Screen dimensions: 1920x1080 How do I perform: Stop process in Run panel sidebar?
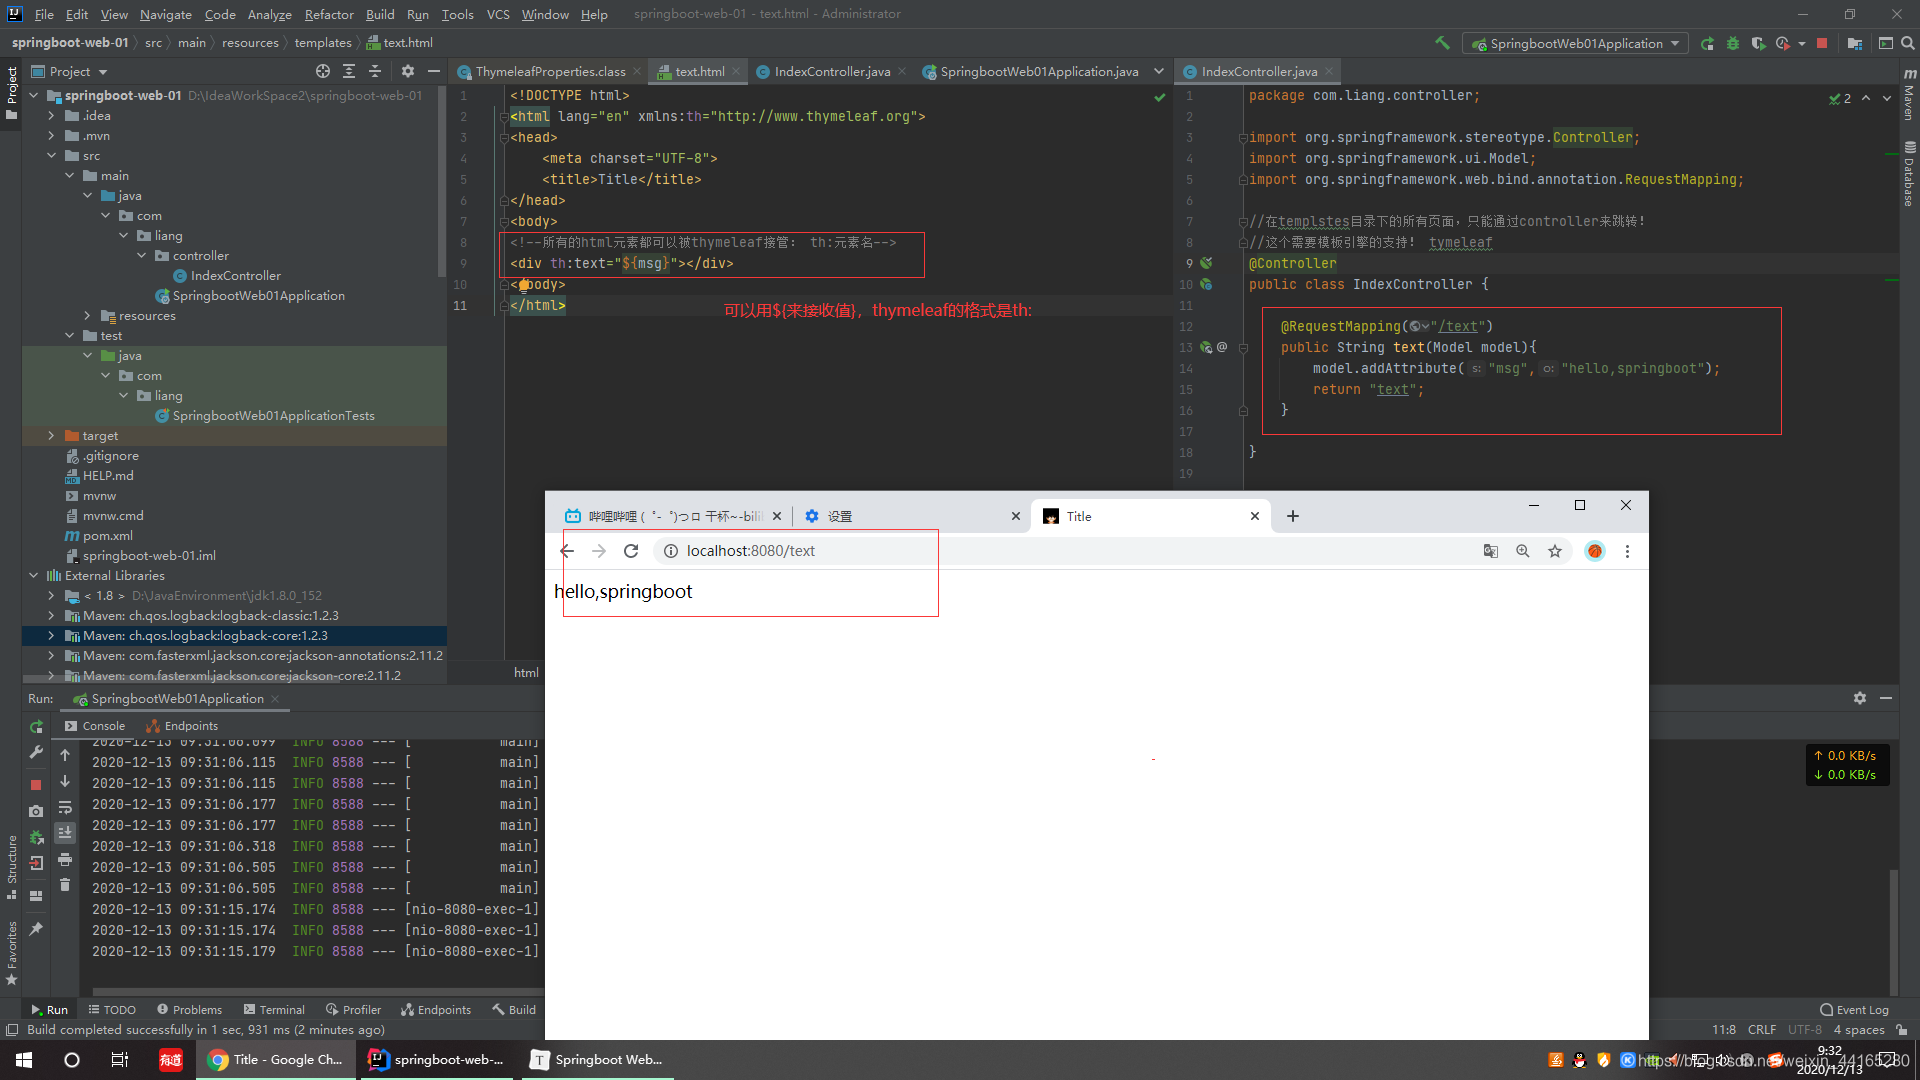click(36, 784)
